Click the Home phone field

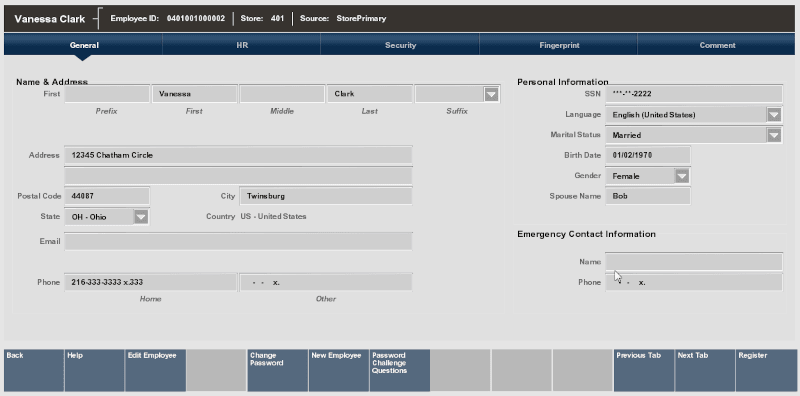pyautogui.click(x=151, y=282)
